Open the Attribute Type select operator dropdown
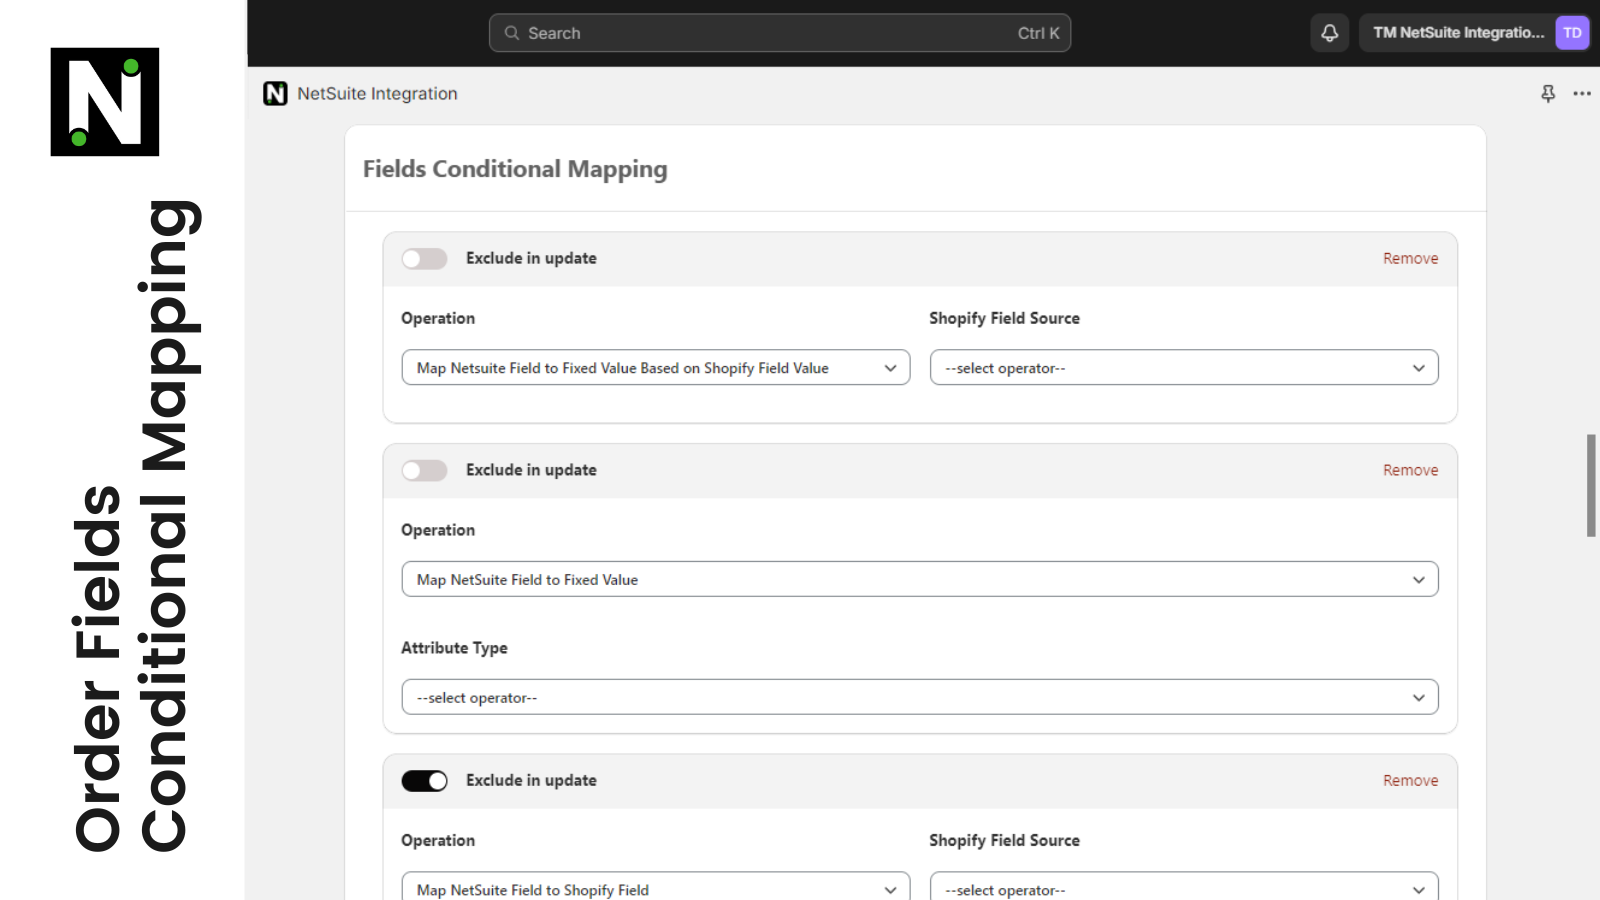1600x900 pixels. (x=919, y=697)
